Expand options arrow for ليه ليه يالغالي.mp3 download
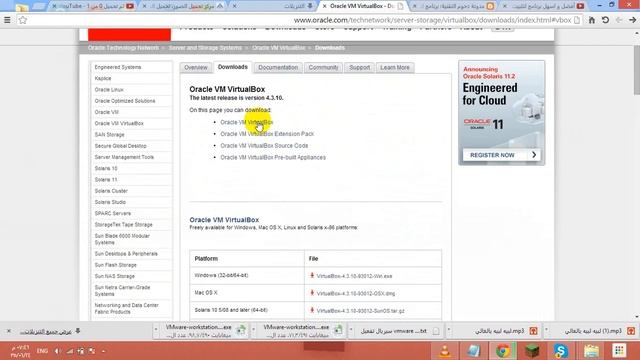640x360 pixels. tap(449, 329)
